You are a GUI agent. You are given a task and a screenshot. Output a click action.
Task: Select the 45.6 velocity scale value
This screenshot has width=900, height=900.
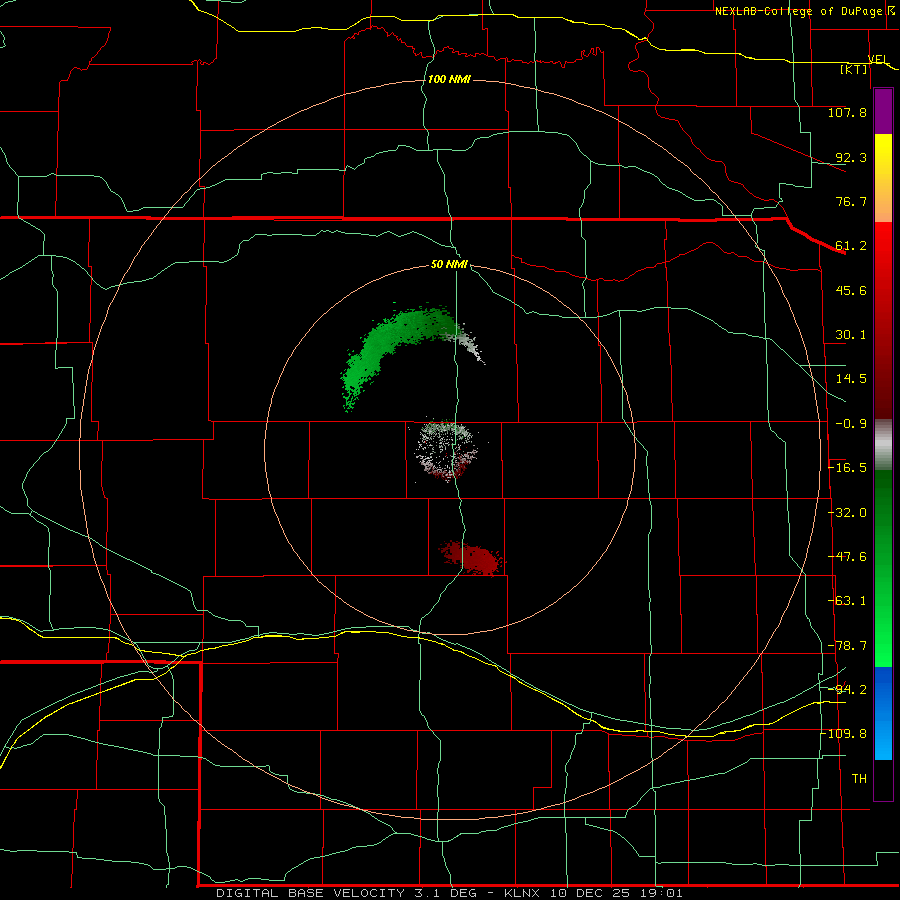pos(851,290)
